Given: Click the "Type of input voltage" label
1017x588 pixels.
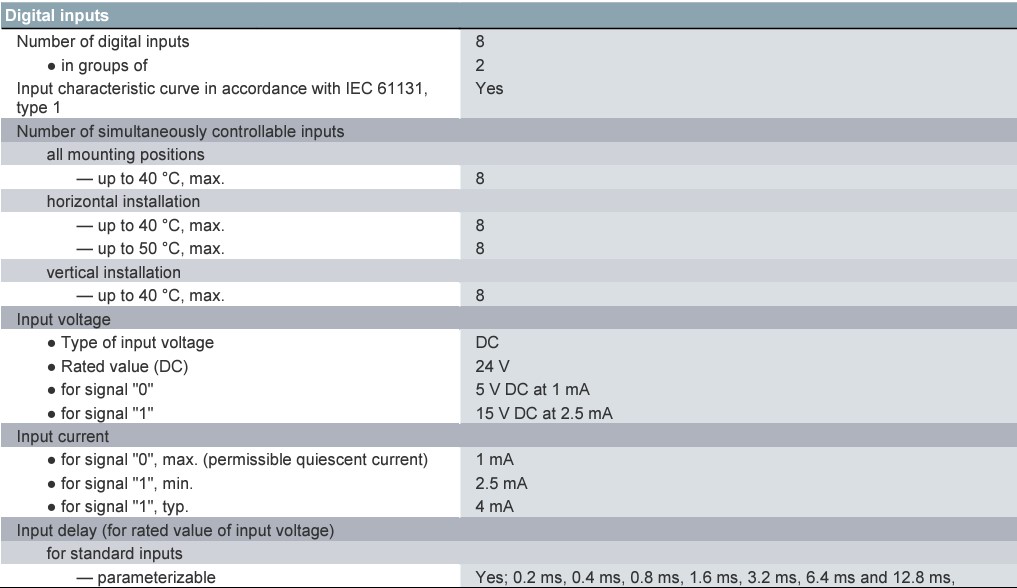Looking at the screenshot, I should click(130, 342).
